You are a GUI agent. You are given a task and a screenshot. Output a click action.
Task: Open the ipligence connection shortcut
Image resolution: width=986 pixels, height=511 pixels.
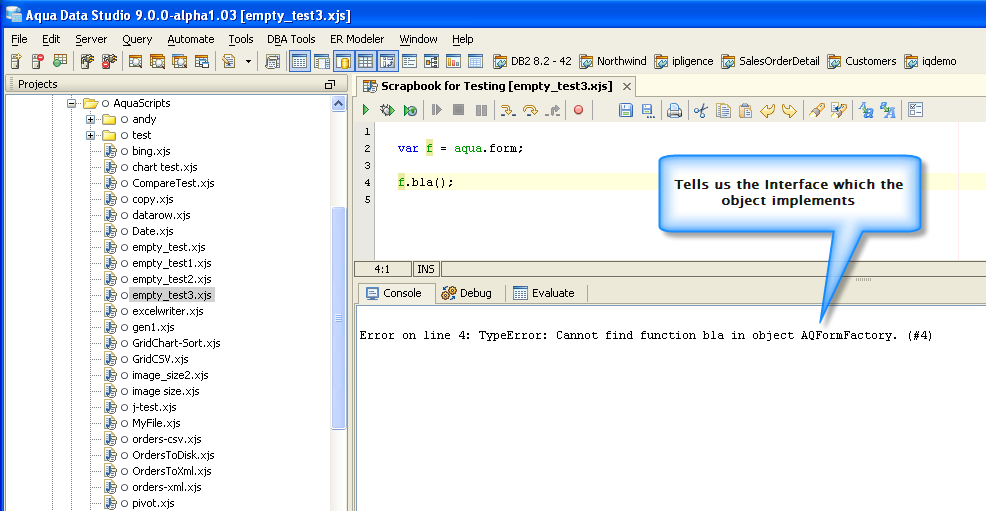[x=684, y=61]
